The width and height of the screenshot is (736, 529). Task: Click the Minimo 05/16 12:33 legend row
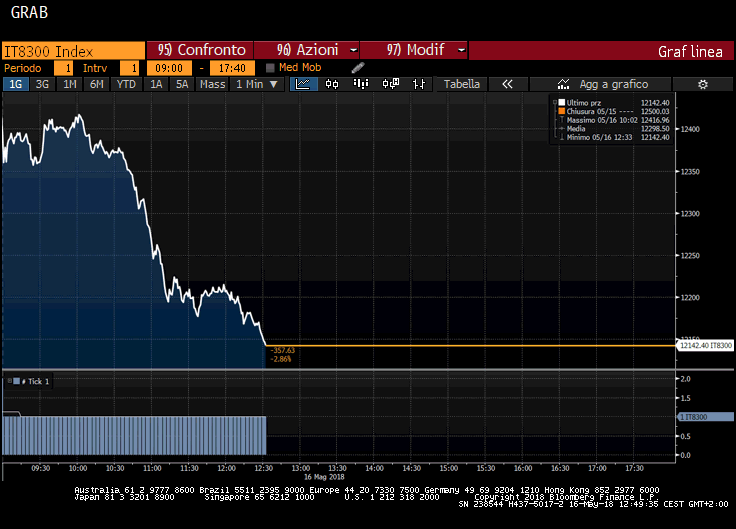point(614,138)
